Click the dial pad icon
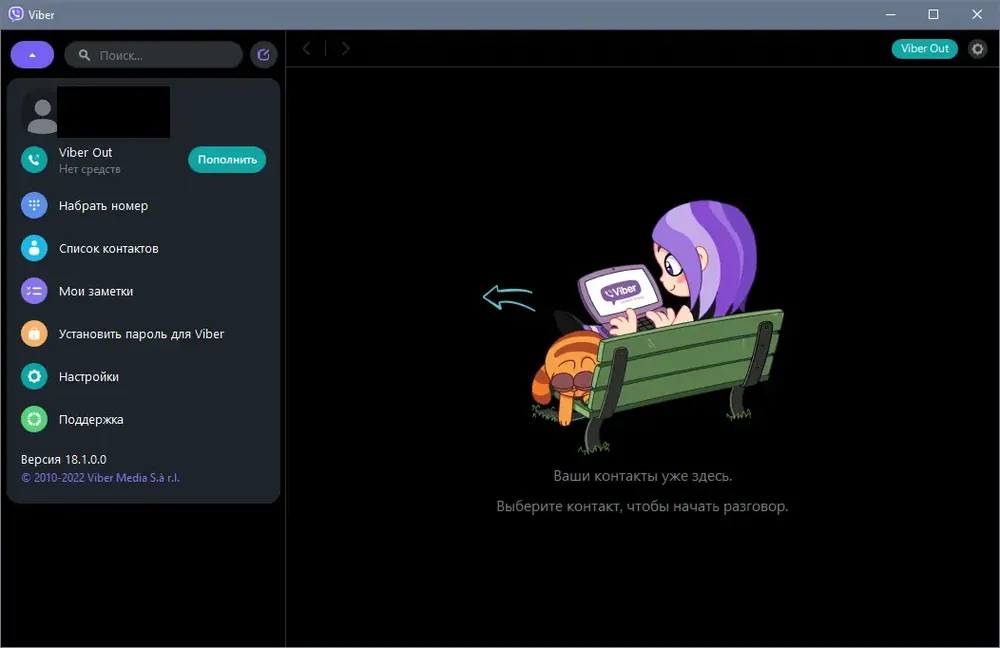1000x648 pixels. tap(34, 205)
